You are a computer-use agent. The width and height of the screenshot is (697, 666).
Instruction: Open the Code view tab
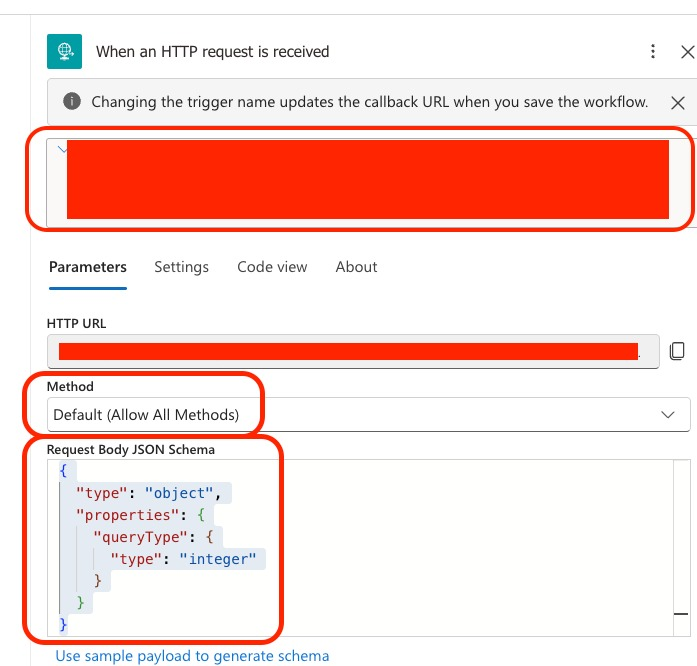pos(272,267)
